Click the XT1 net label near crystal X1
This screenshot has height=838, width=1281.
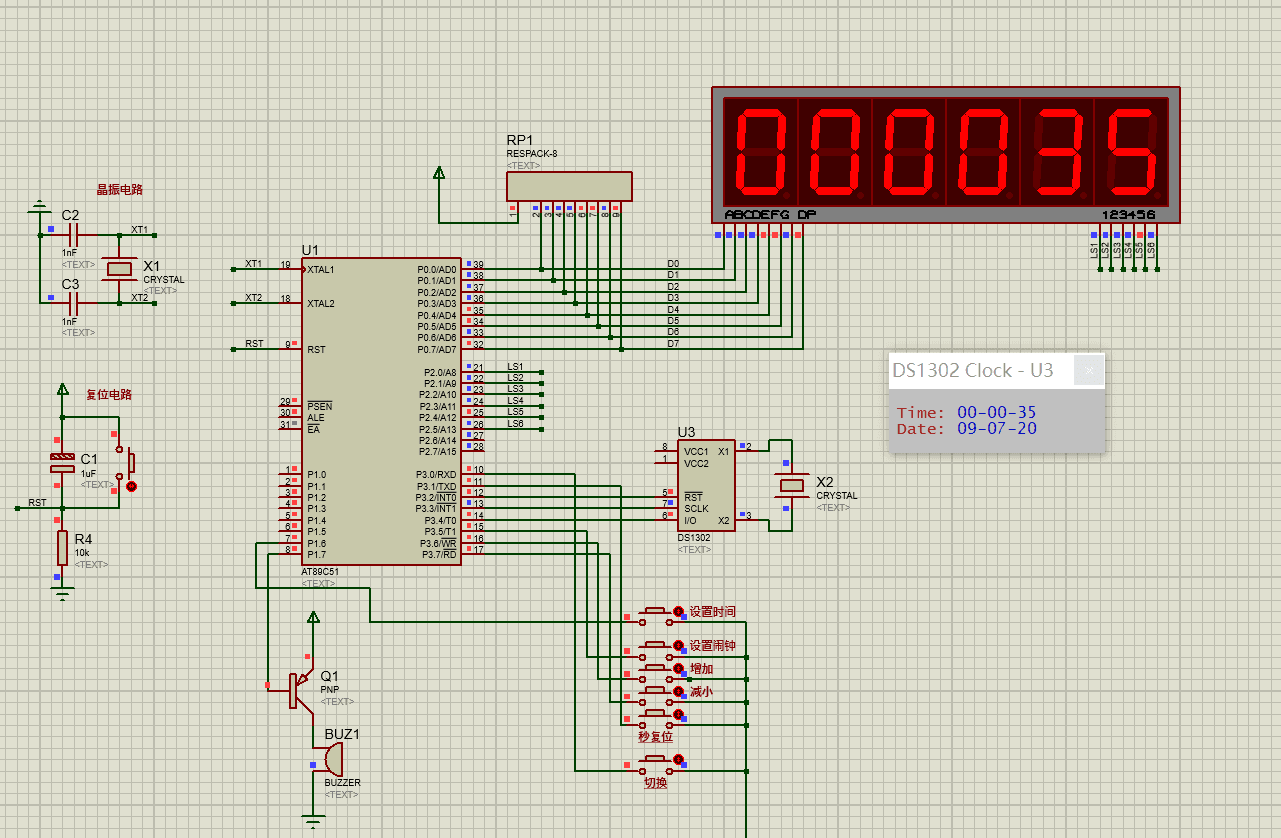click(x=139, y=230)
